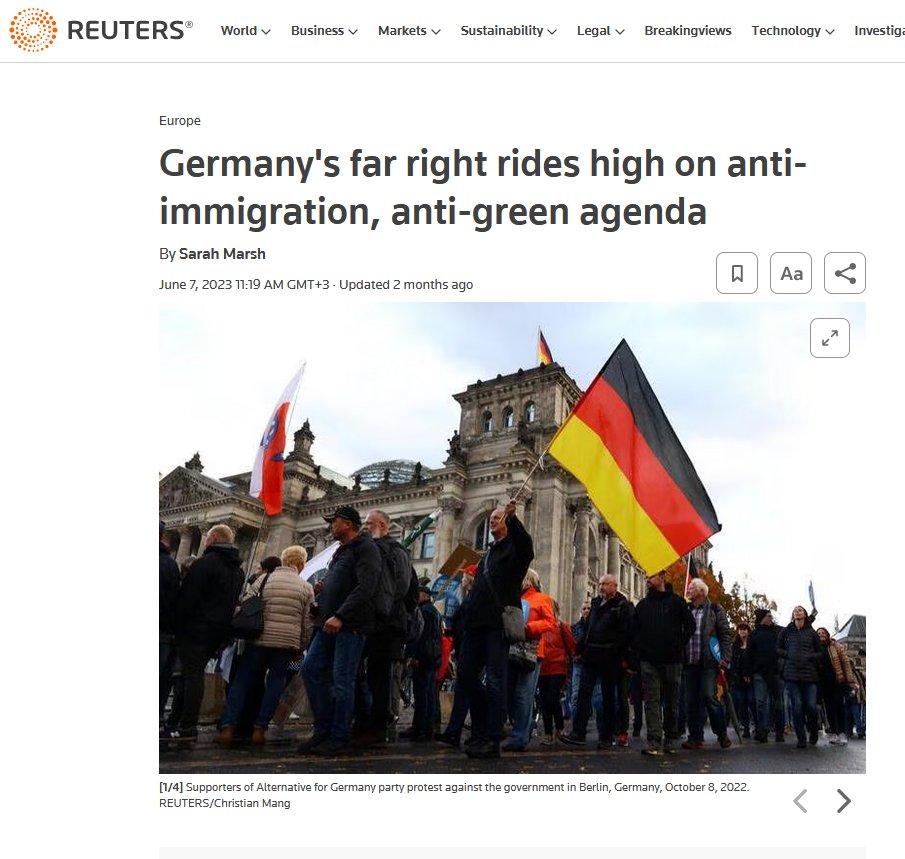Bookmark this article with the save icon
Screen dimensions: 905x859
(736, 273)
